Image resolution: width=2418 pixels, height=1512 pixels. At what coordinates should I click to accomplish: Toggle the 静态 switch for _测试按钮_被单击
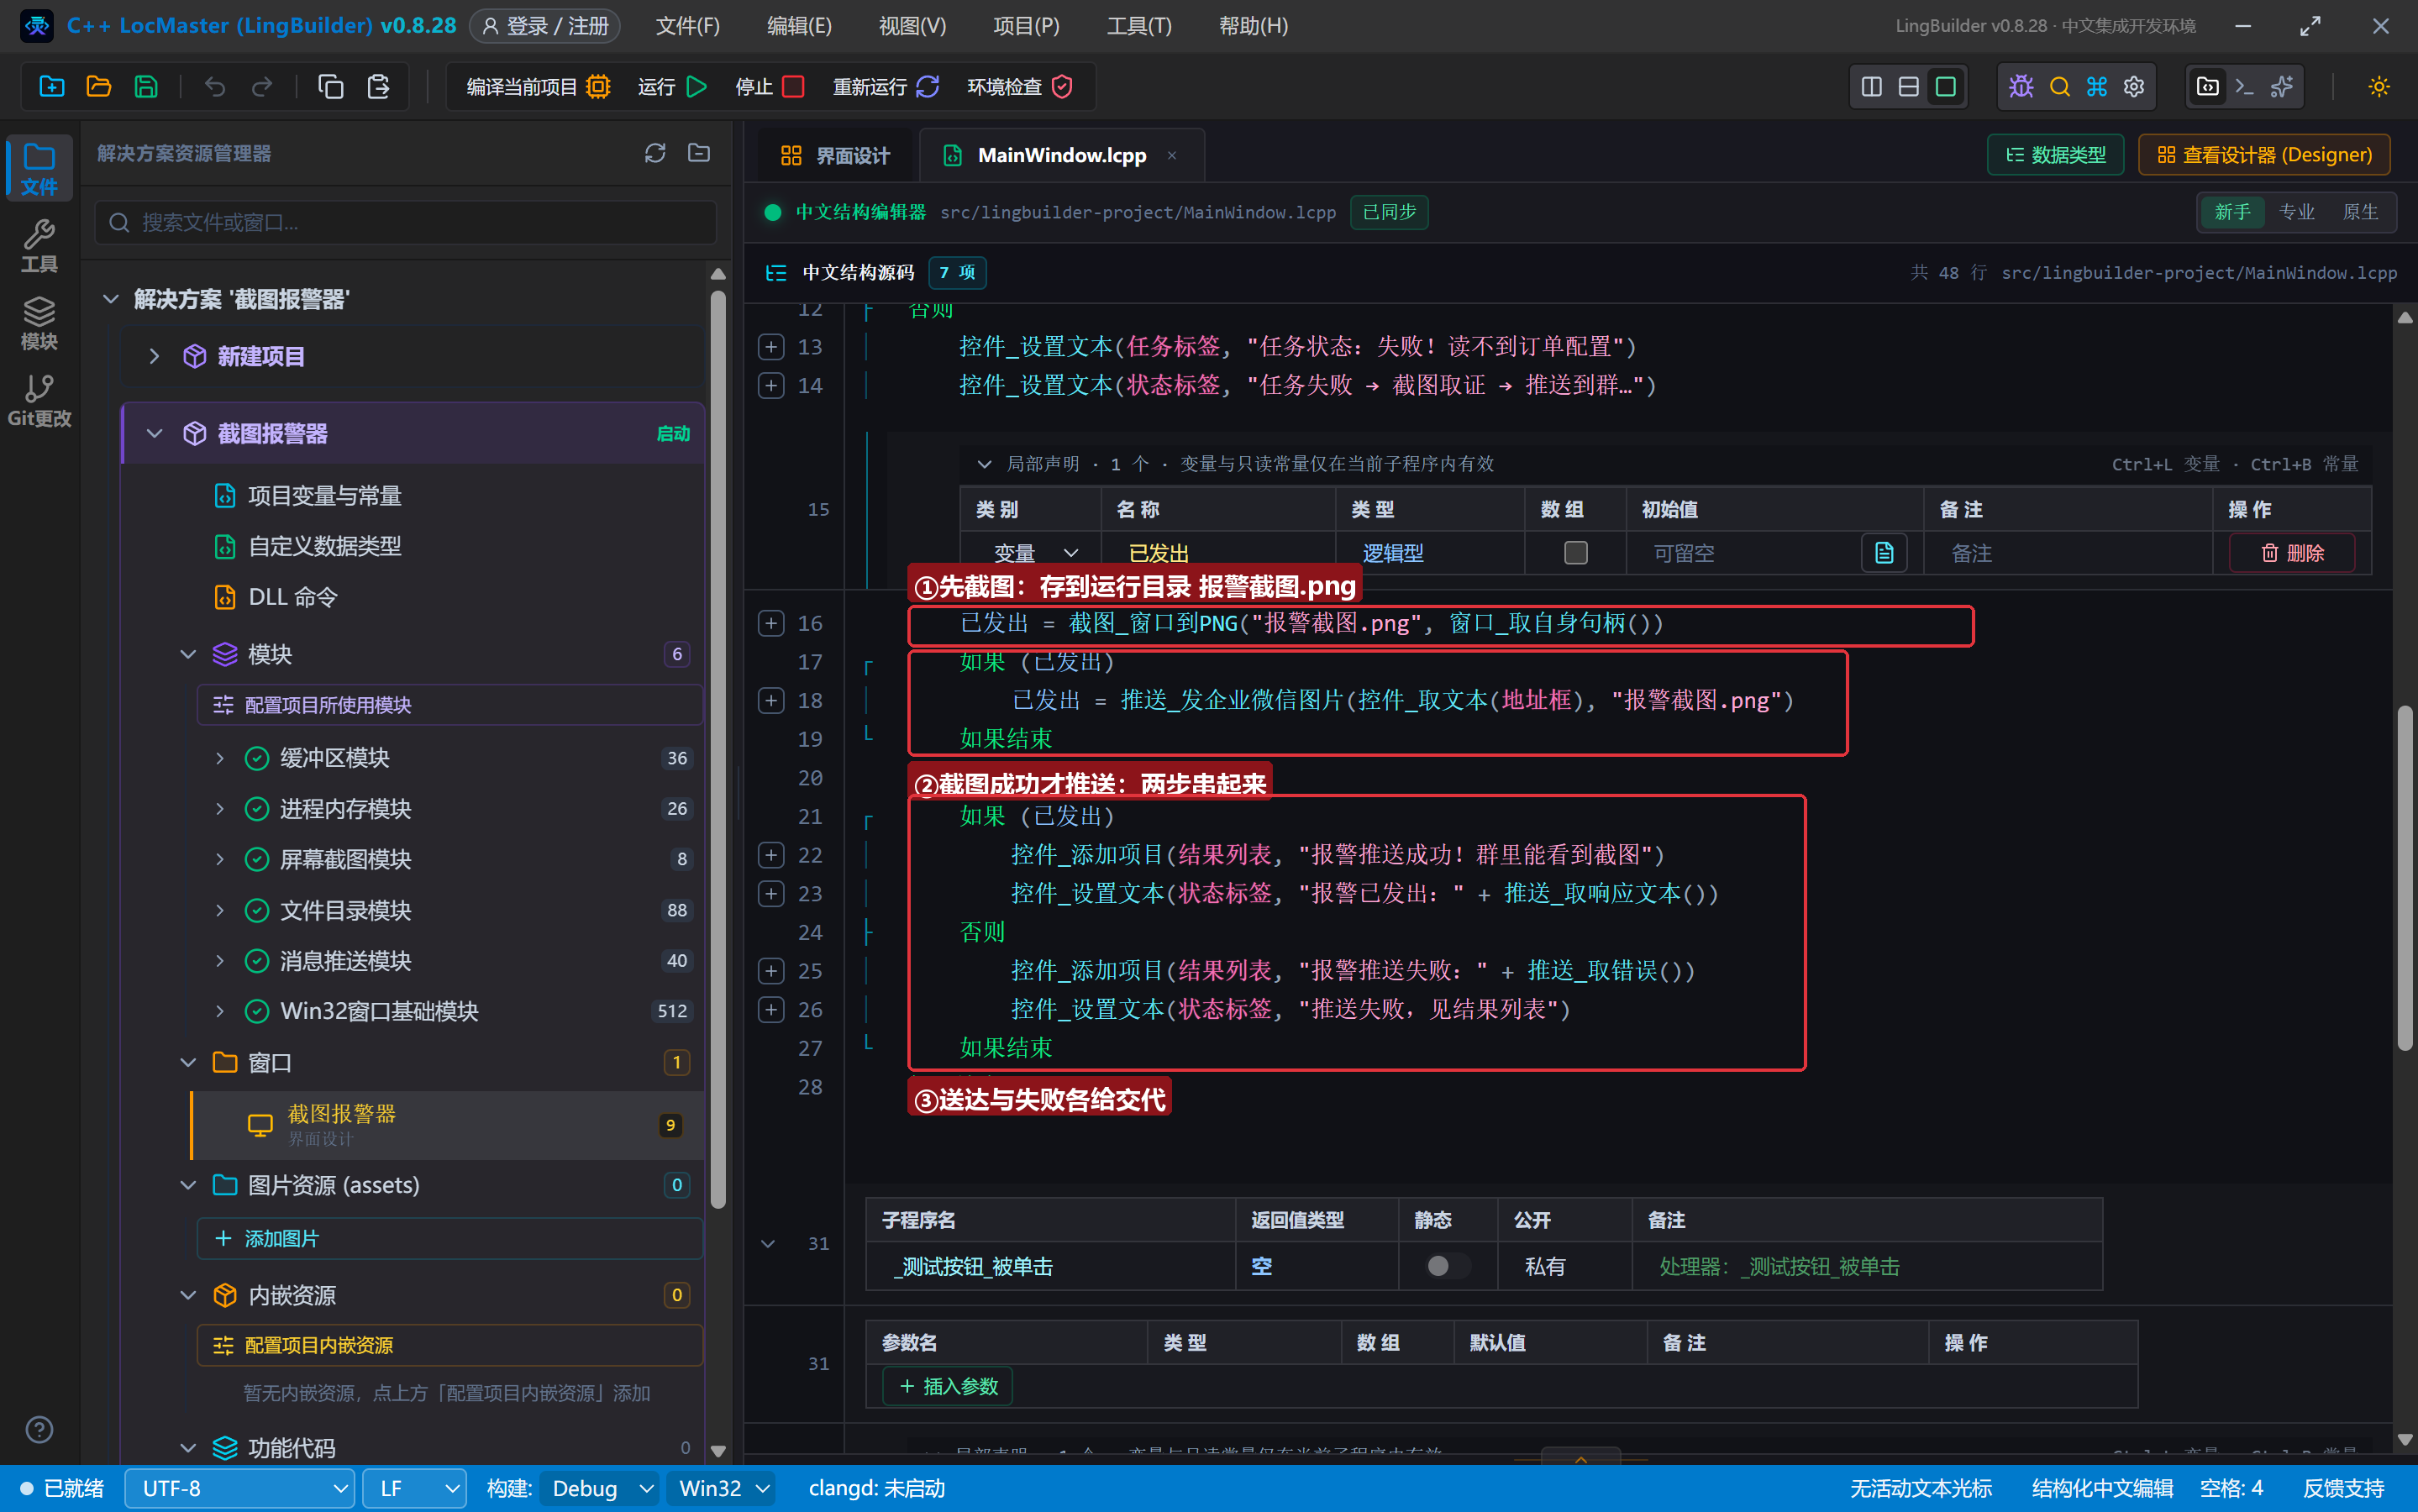[x=1447, y=1266]
